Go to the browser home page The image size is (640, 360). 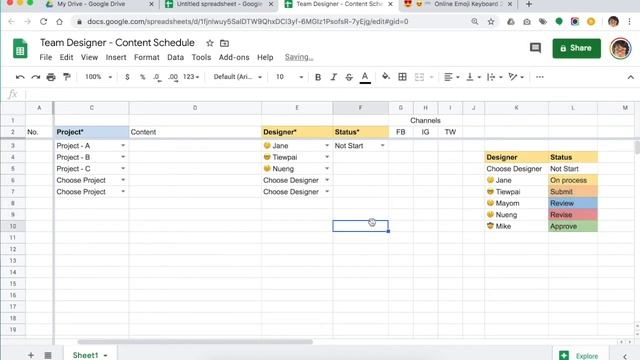pos(60,22)
